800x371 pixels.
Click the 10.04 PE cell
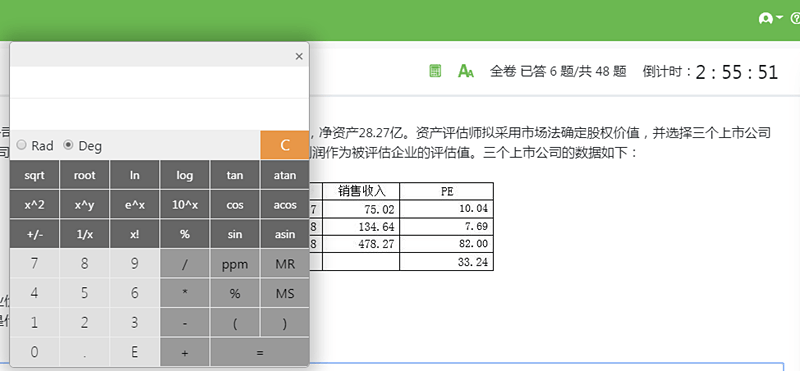coord(447,209)
